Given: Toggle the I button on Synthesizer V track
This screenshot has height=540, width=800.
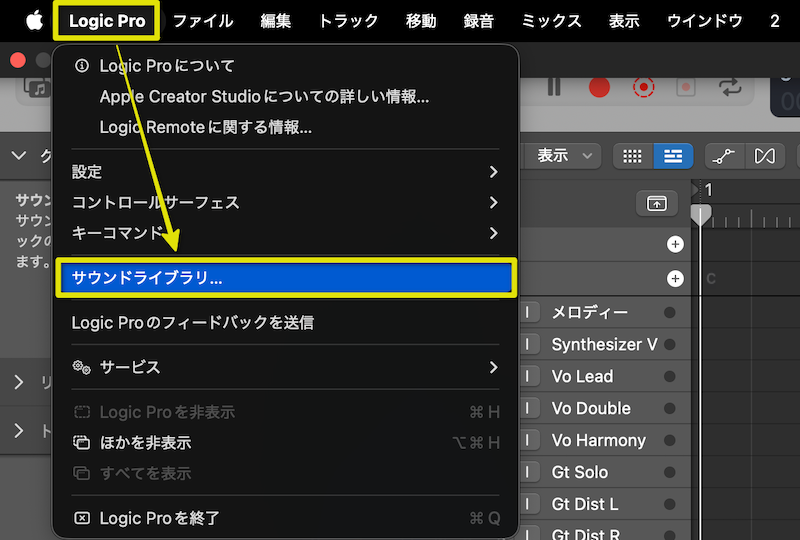Looking at the screenshot, I should coord(528,345).
